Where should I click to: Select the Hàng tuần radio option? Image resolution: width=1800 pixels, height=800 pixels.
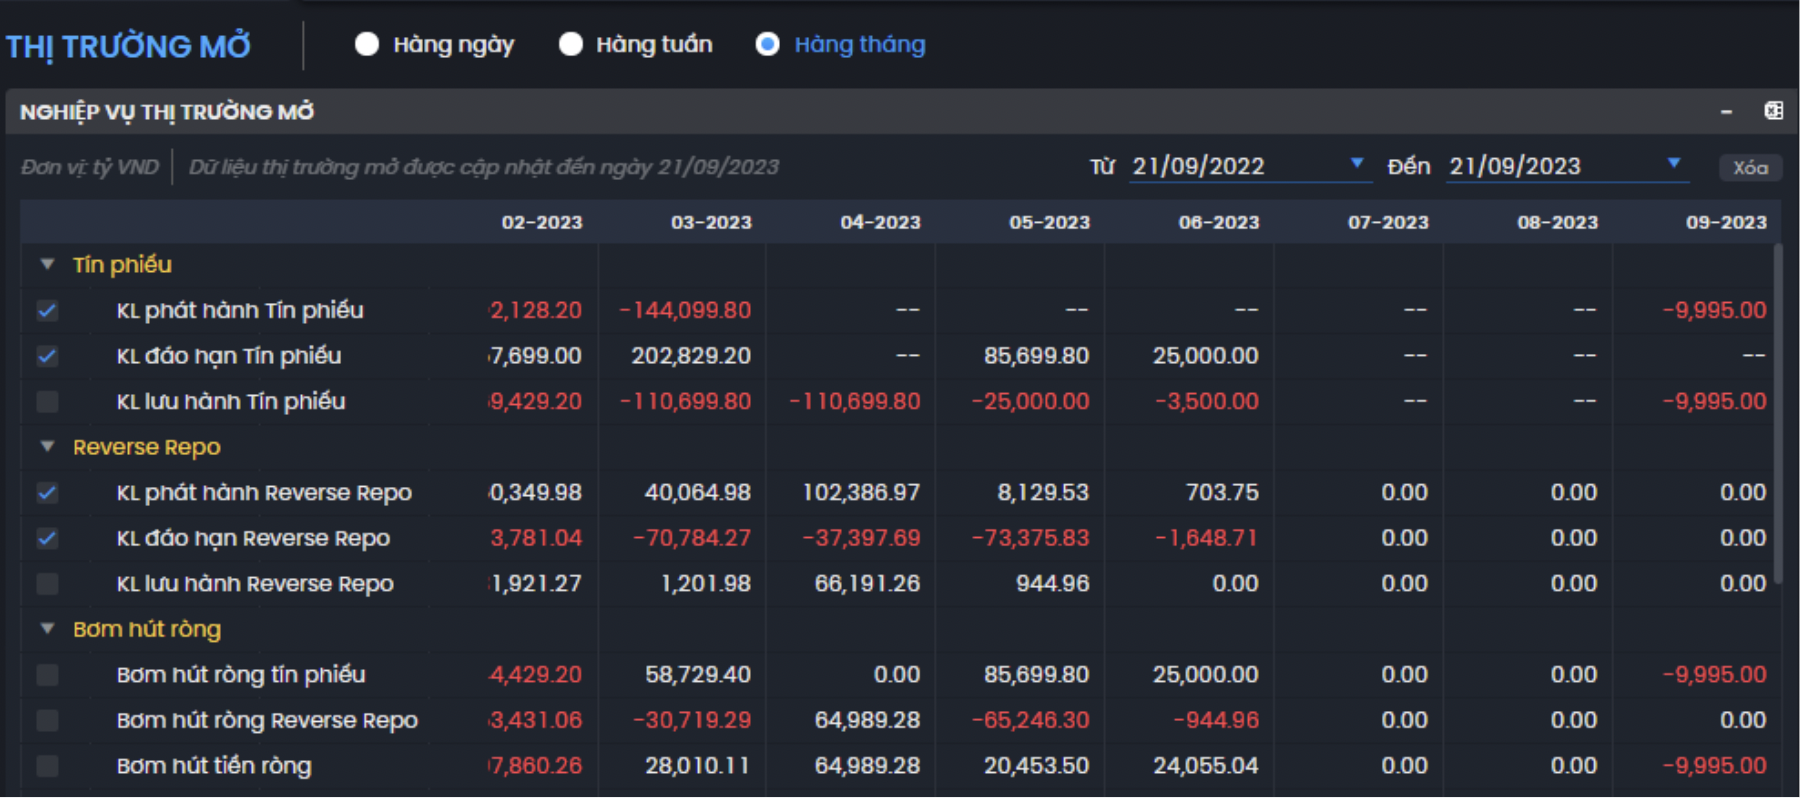(571, 44)
